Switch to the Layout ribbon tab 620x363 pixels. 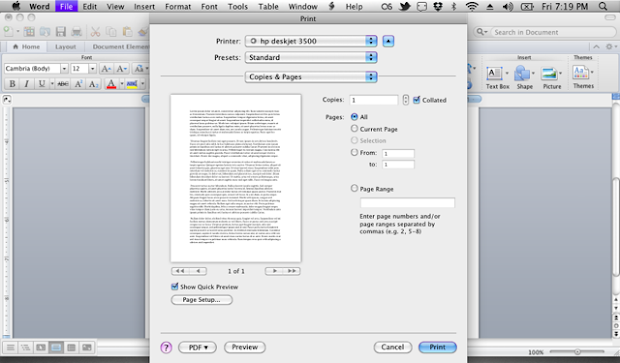pyautogui.click(x=65, y=47)
